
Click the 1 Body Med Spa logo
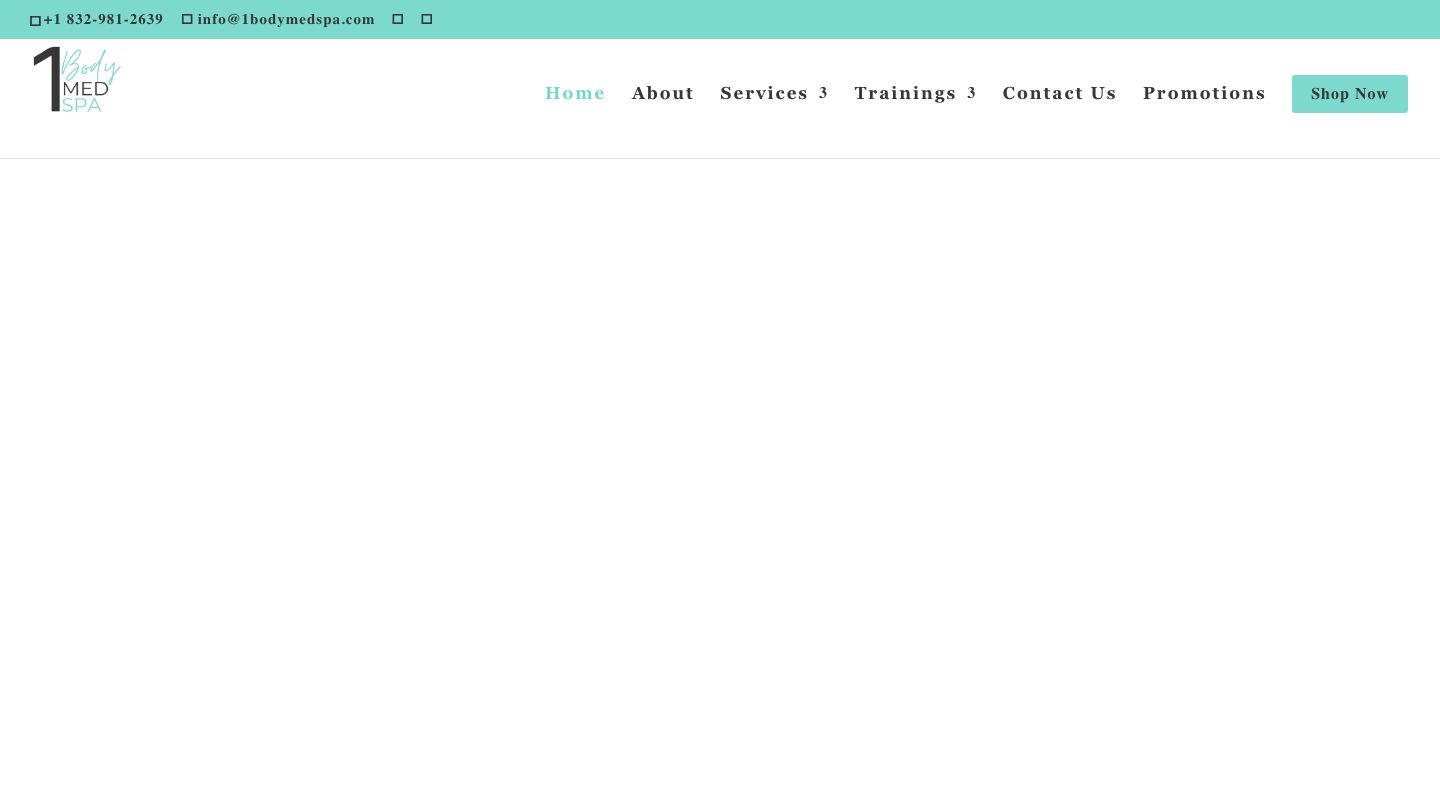pos(77,80)
